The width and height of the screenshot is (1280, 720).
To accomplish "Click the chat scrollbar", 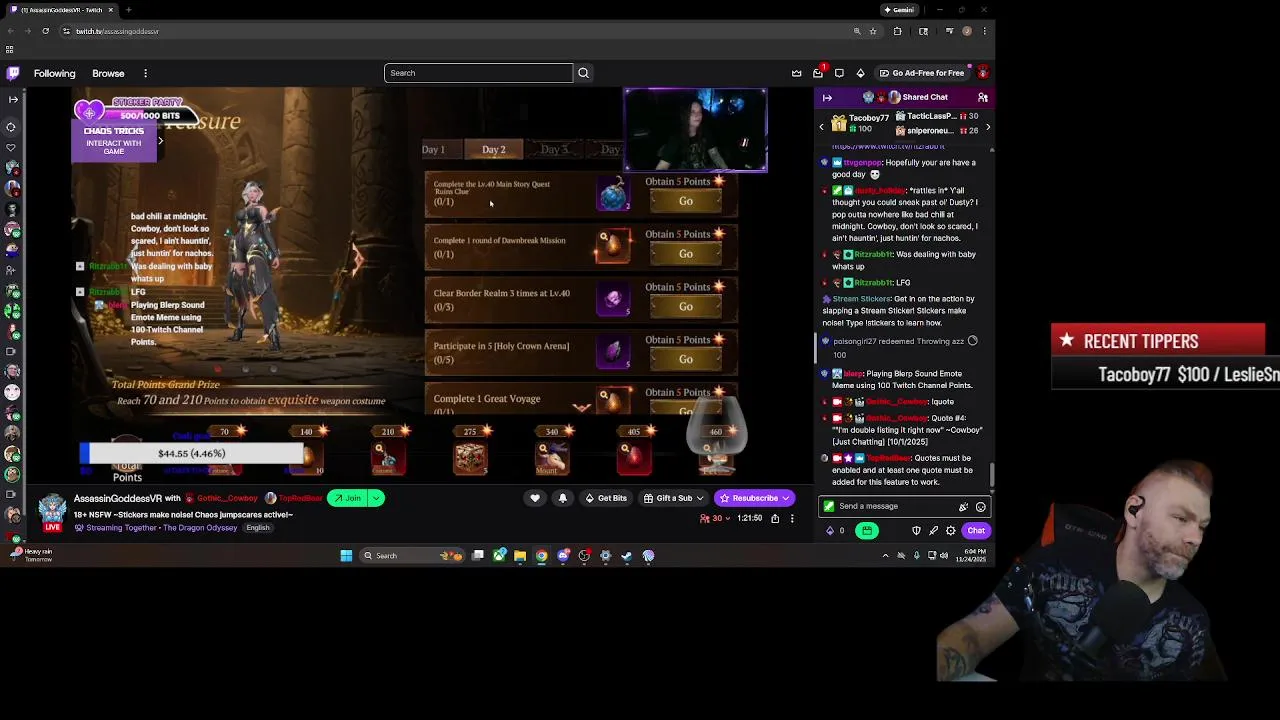I will (992, 475).
